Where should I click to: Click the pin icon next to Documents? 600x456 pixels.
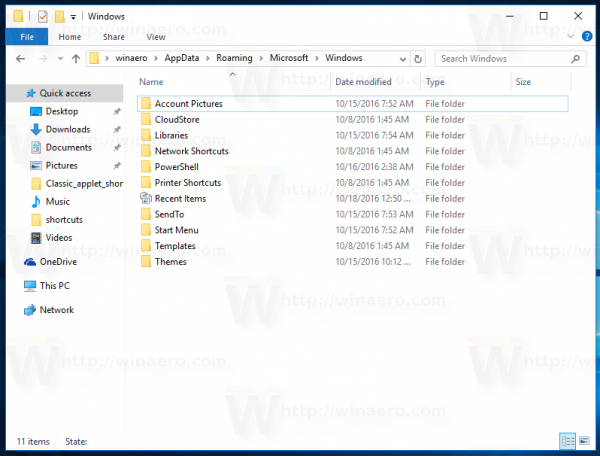coord(117,148)
